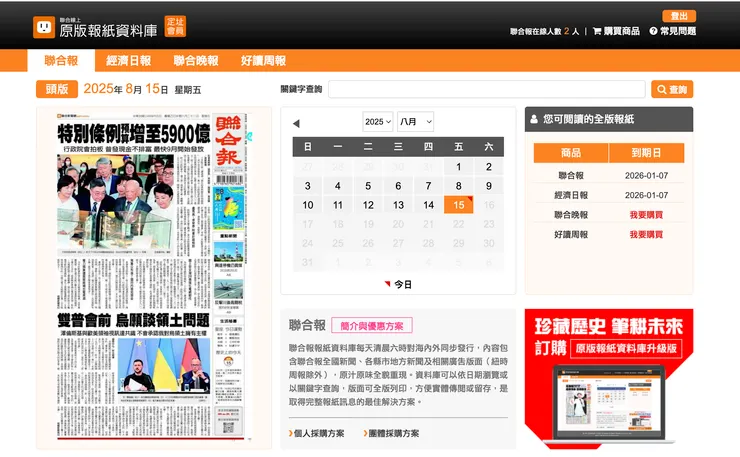Click the 商品 column header
Viewport: 740px width, 457px height.
571,152
